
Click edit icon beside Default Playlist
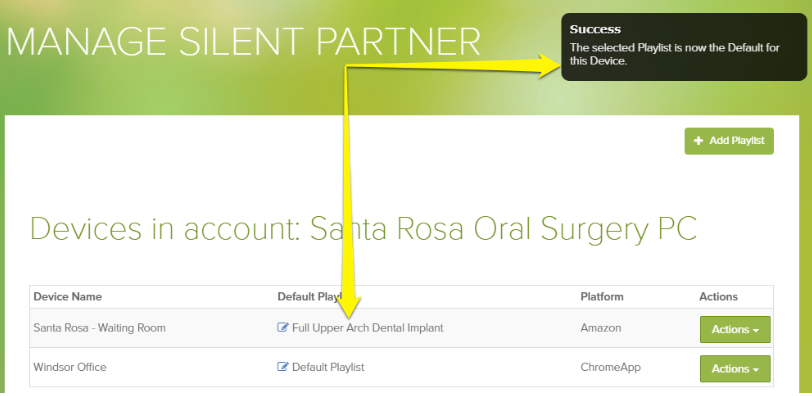click(x=282, y=367)
